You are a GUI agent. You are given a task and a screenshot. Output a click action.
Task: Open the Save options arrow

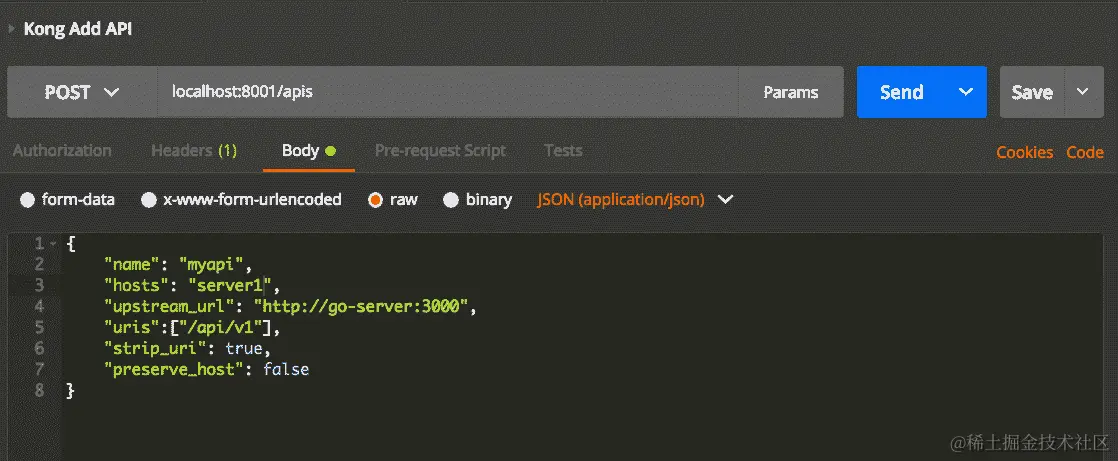(1083, 92)
